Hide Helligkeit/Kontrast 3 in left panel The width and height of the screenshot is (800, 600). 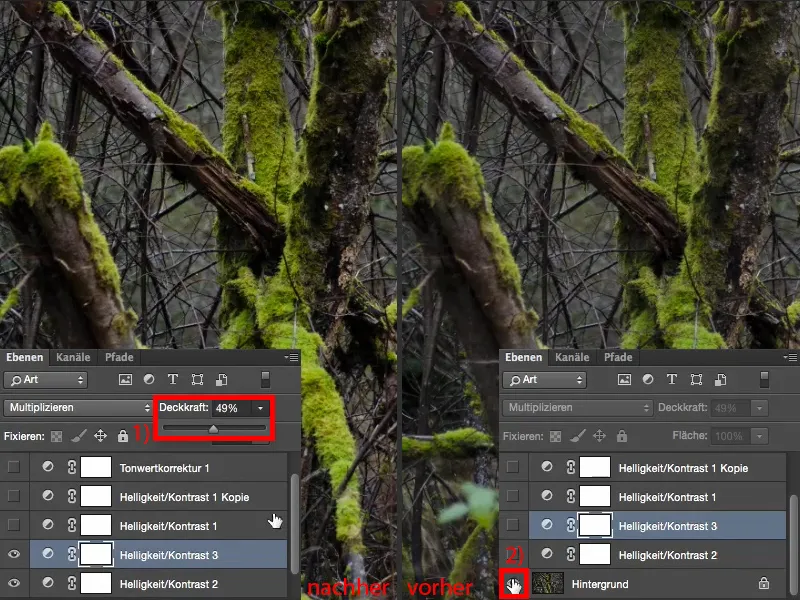click(14, 554)
